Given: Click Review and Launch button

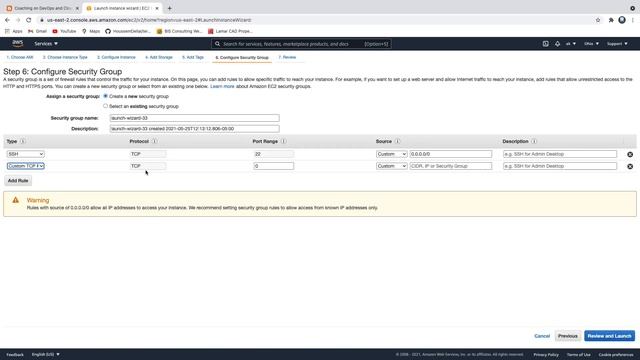Looking at the screenshot, I should coord(609,336).
